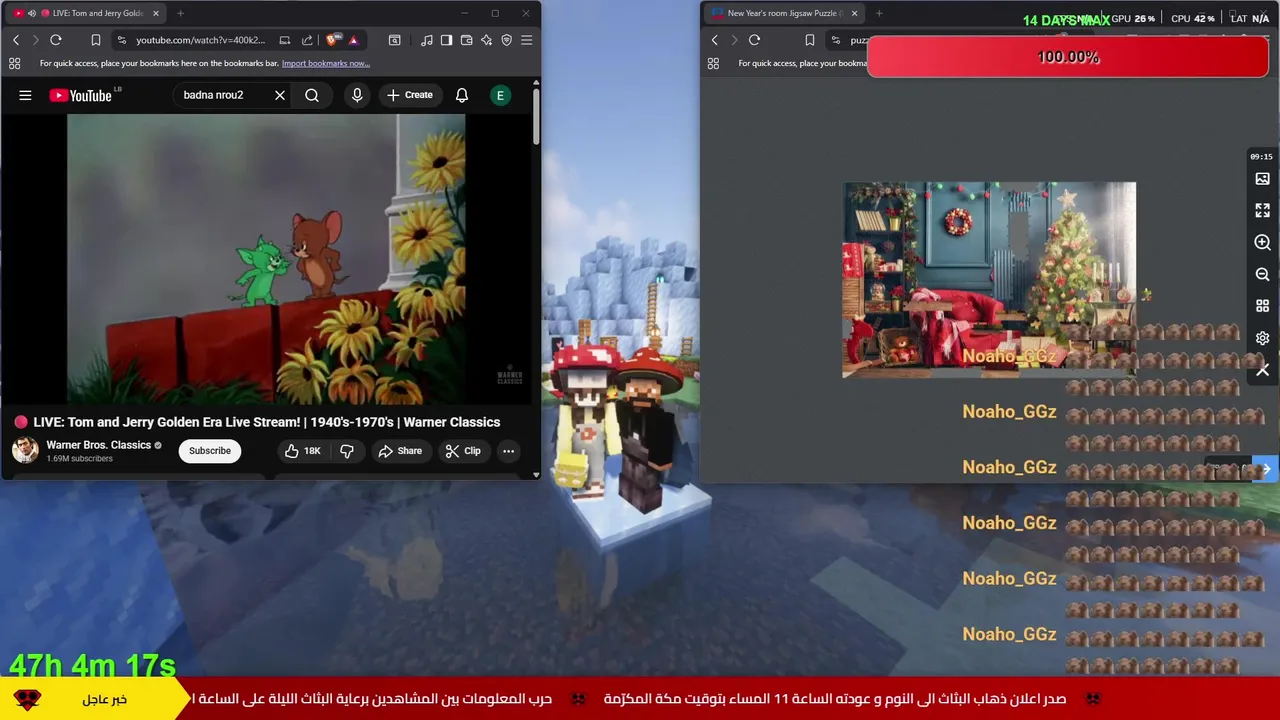Open the Warner Bros. Classics channel avatar

(x=25, y=450)
